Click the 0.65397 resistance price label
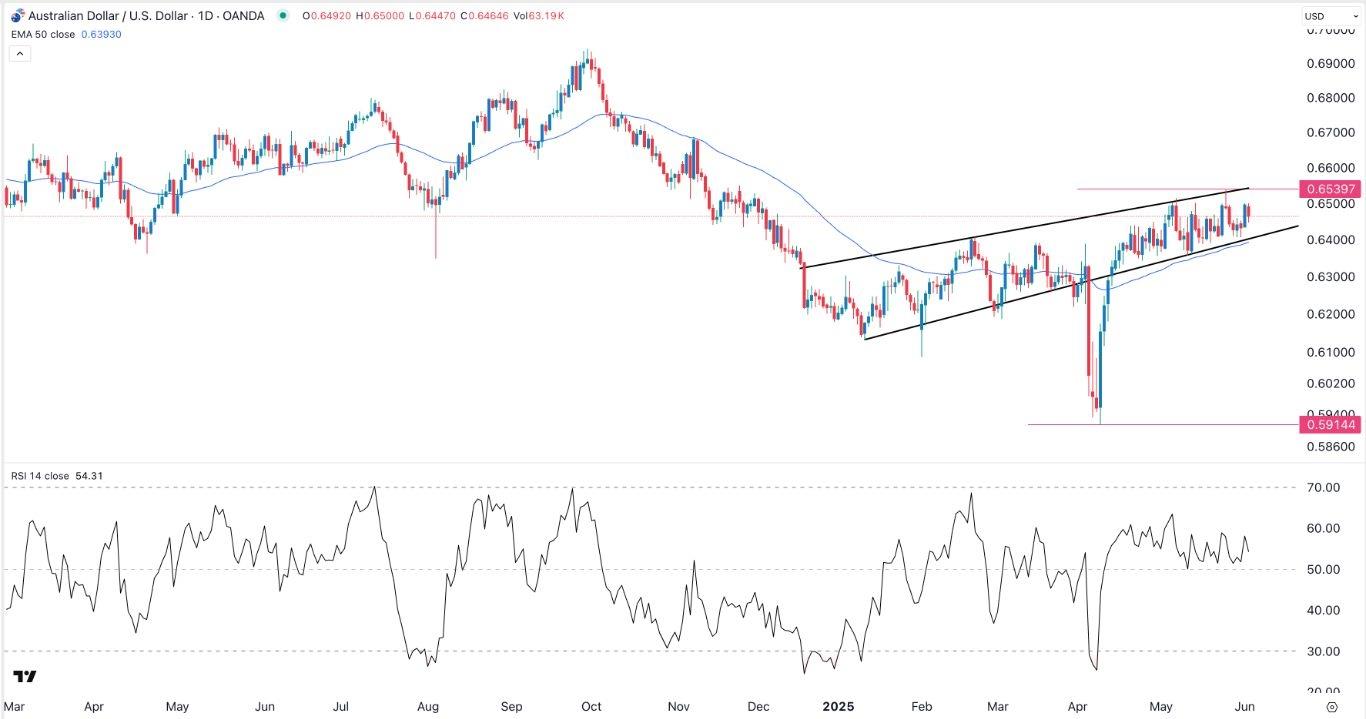The height and width of the screenshot is (719, 1366). pyautogui.click(x=1328, y=189)
